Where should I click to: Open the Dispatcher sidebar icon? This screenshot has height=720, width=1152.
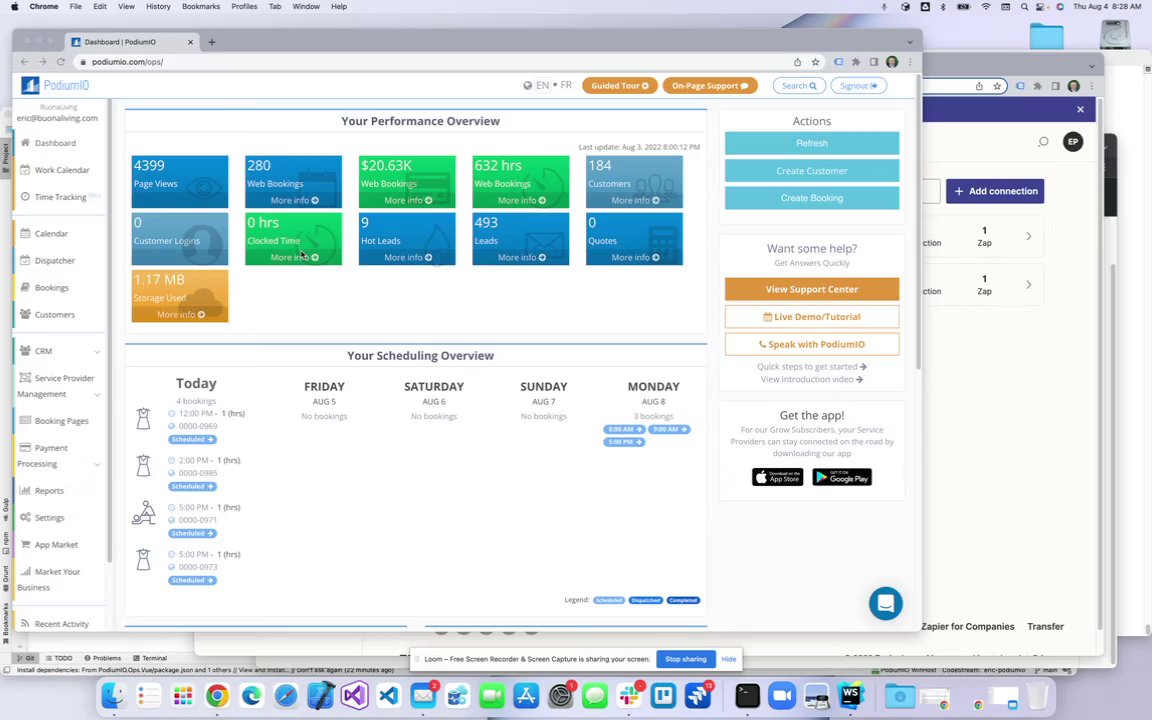(25, 260)
